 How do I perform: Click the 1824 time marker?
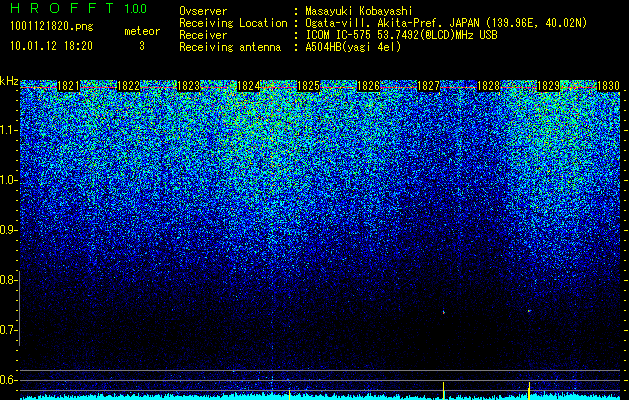[x=249, y=86]
